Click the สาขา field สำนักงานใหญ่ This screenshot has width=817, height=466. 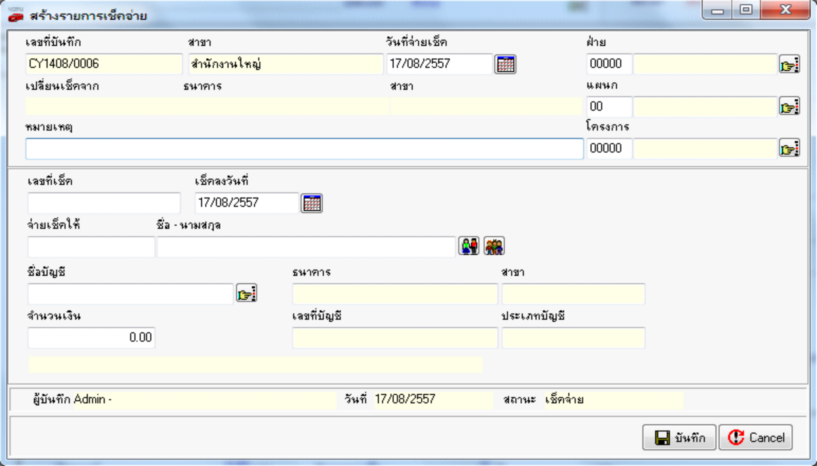coord(286,64)
